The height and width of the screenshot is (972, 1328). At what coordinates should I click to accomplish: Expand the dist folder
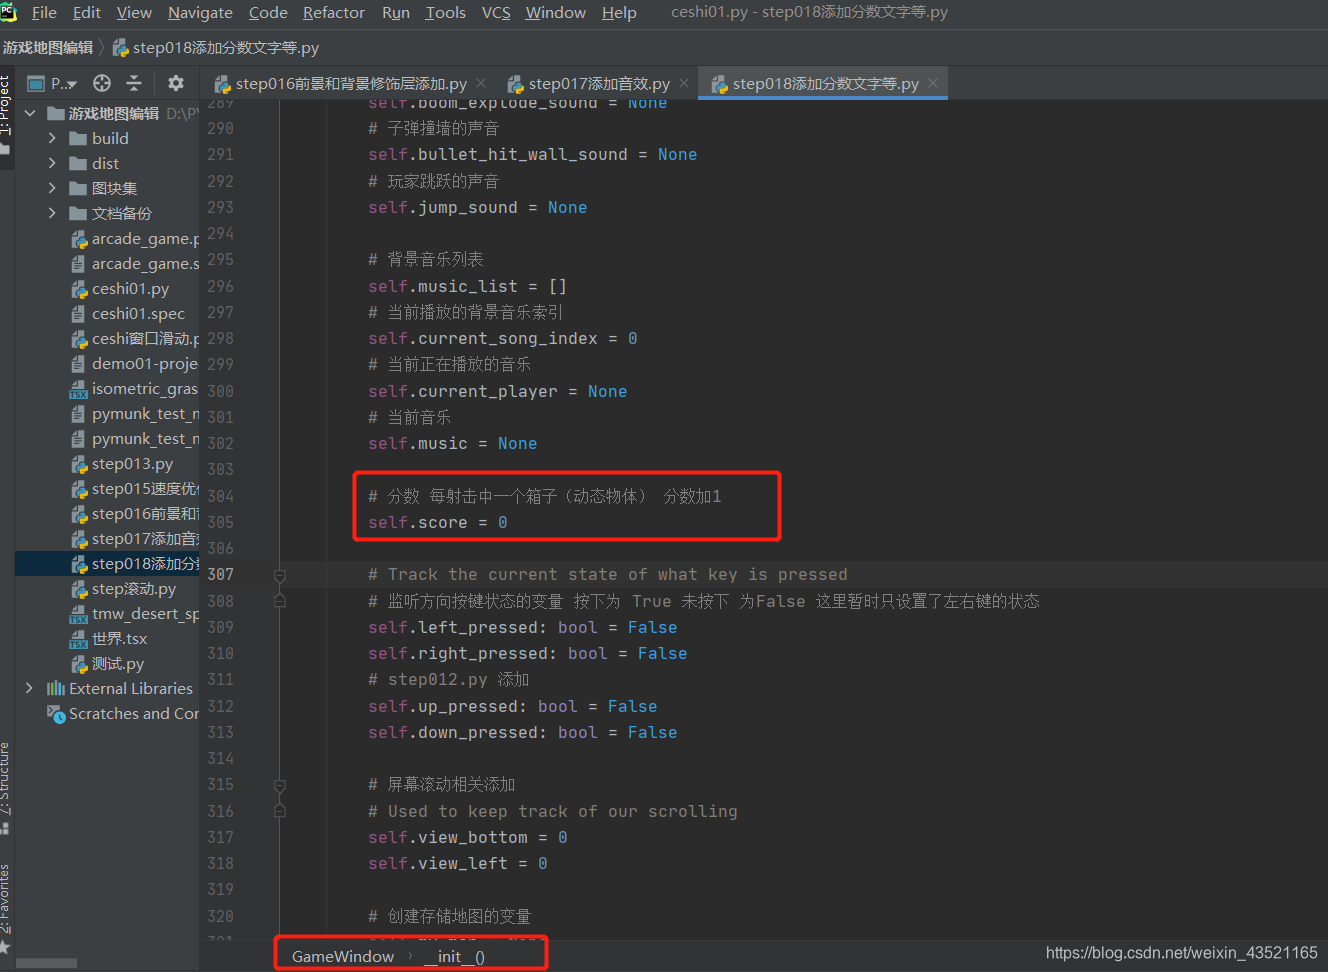(x=52, y=163)
